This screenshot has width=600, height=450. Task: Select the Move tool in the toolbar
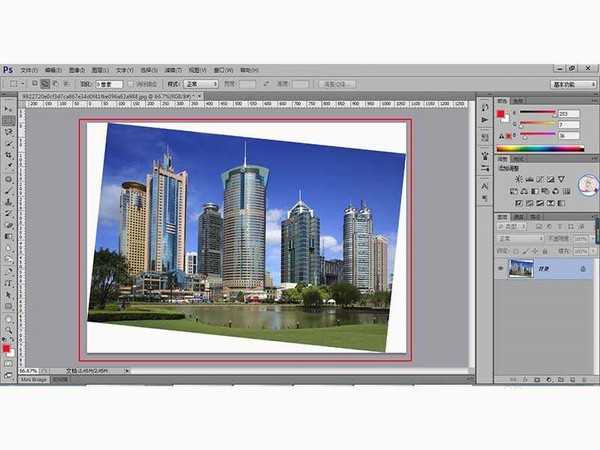9,107
